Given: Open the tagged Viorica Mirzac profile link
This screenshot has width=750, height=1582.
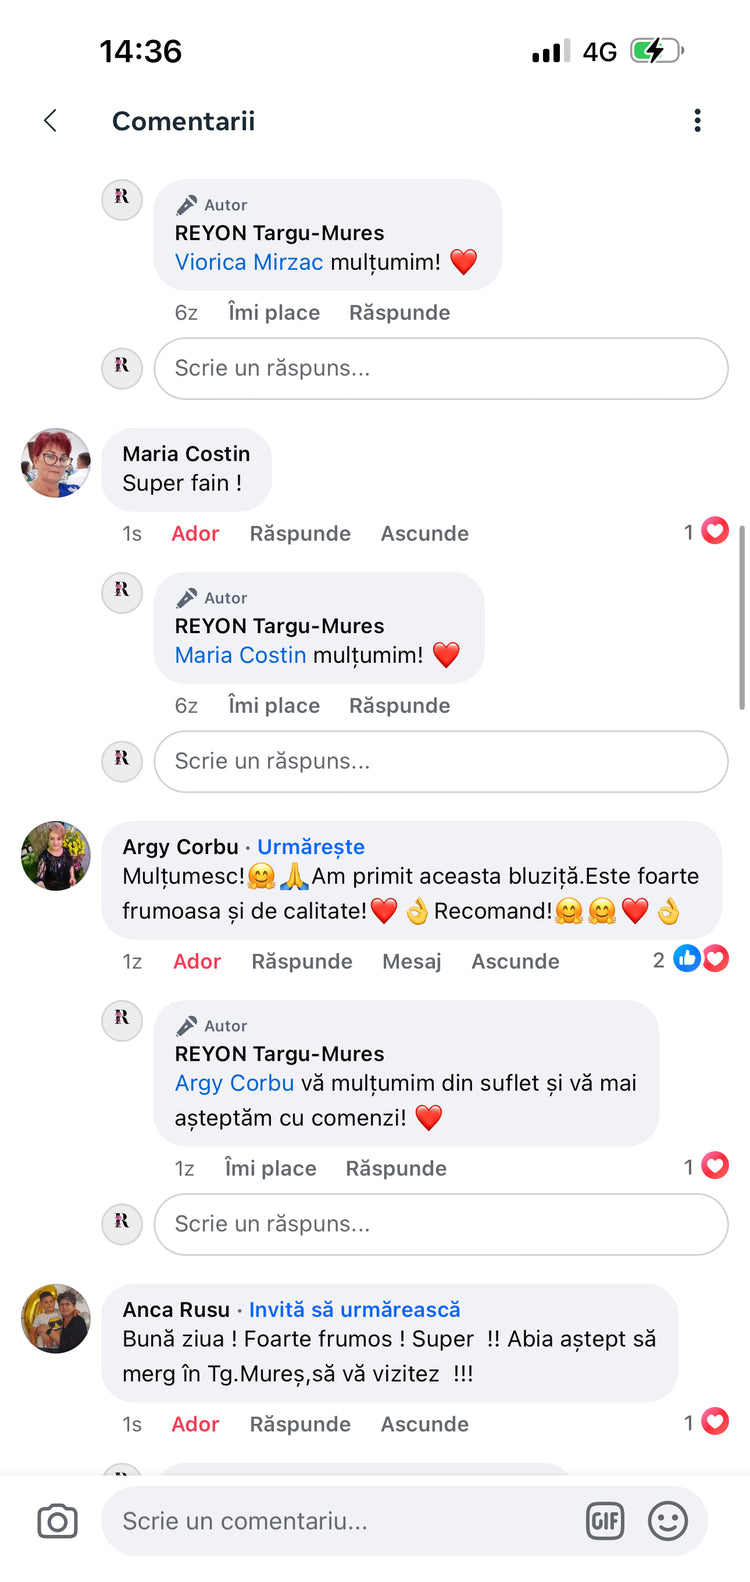Looking at the screenshot, I should coord(249,262).
